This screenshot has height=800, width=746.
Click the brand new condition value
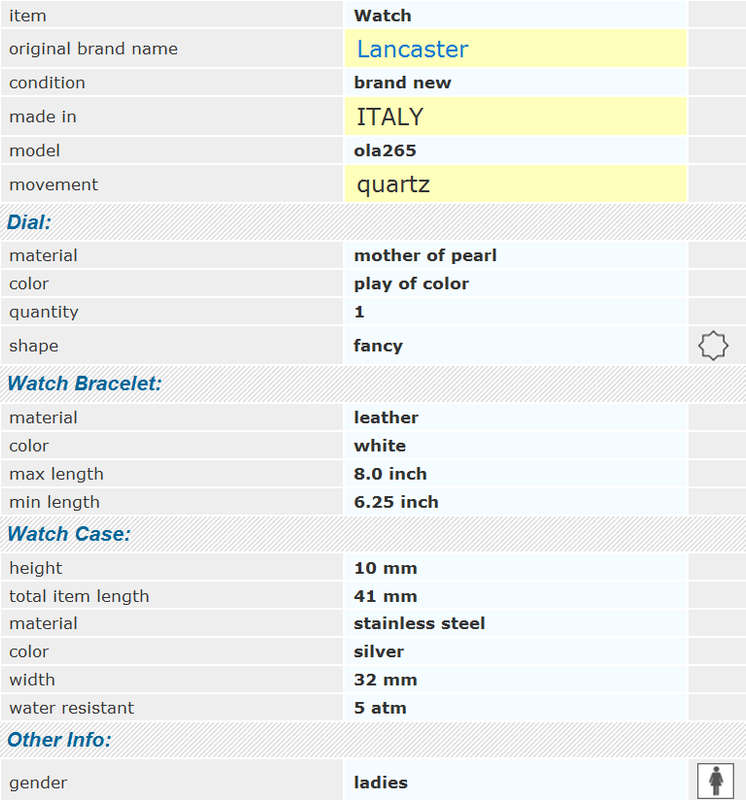tap(403, 83)
